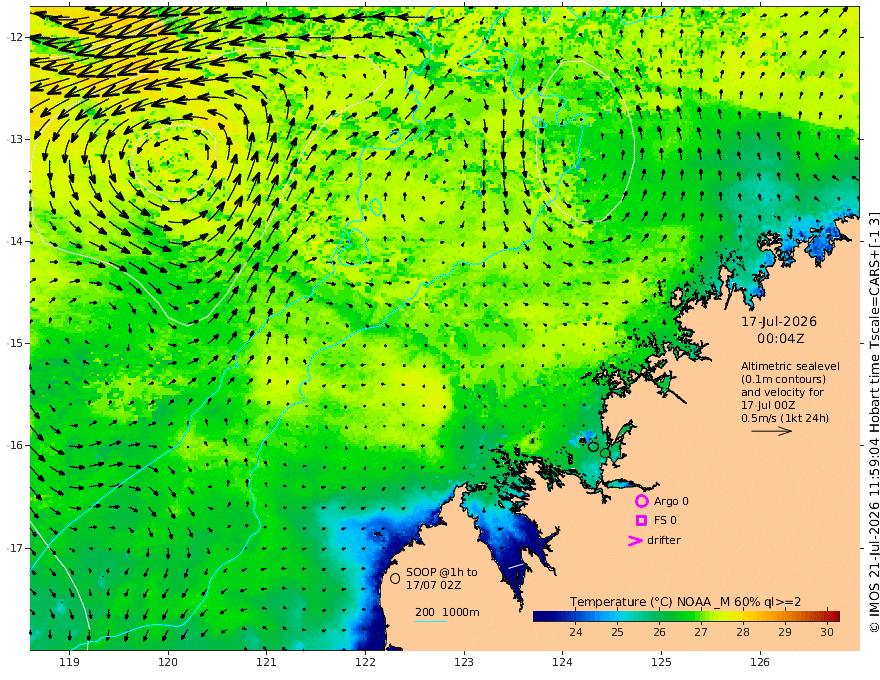This screenshot has width=880, height=680.
Task: Click longitude axis label 121
Action: click(x=267, y=662)
